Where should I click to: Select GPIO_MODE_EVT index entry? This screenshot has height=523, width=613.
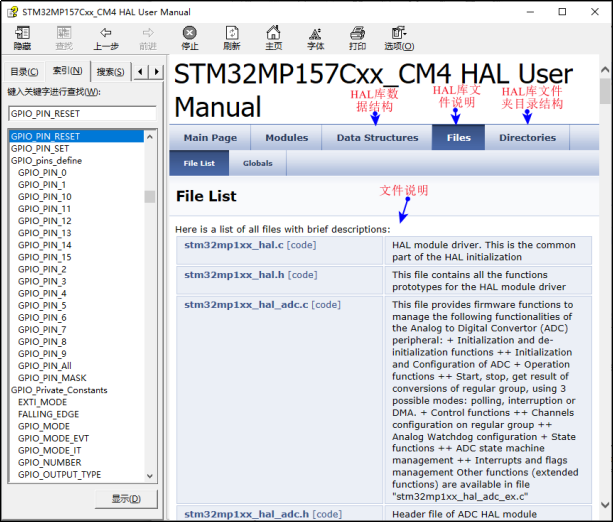54,439
